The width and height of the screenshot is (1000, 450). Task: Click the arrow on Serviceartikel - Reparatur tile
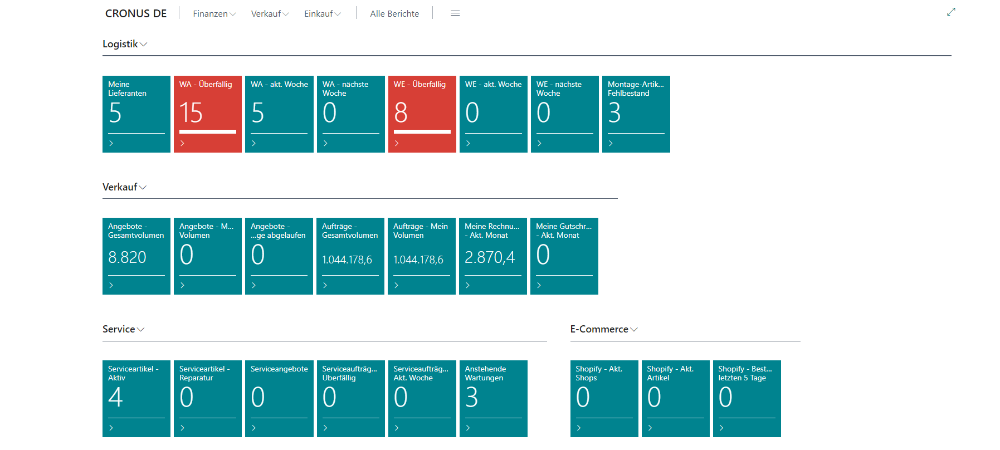[182, 428]
